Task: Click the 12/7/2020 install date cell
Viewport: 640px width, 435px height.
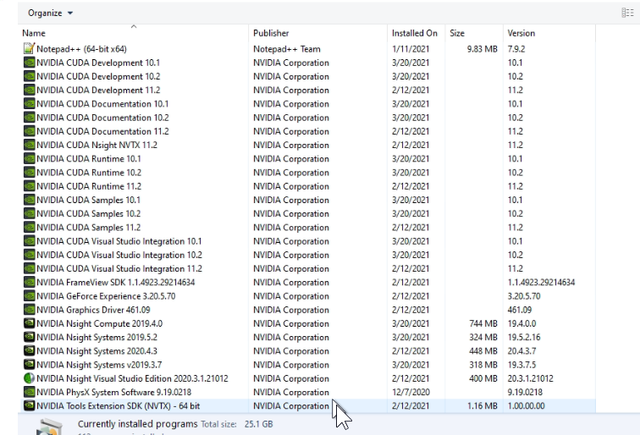Action: [x=411, y=392]
